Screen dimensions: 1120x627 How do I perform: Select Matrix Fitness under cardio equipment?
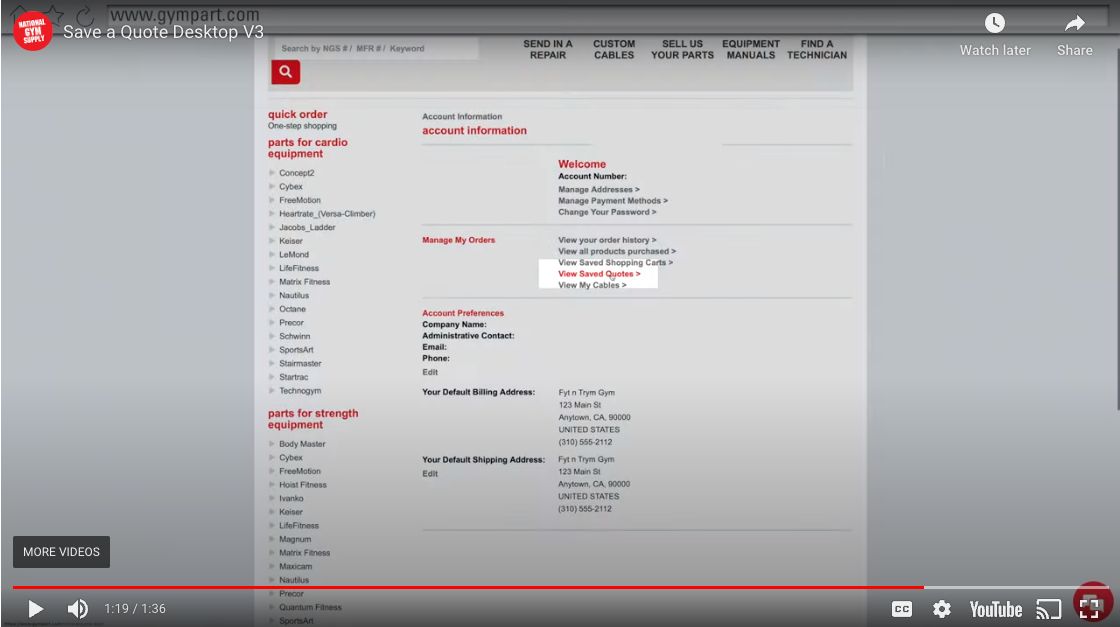coord(304,282)
